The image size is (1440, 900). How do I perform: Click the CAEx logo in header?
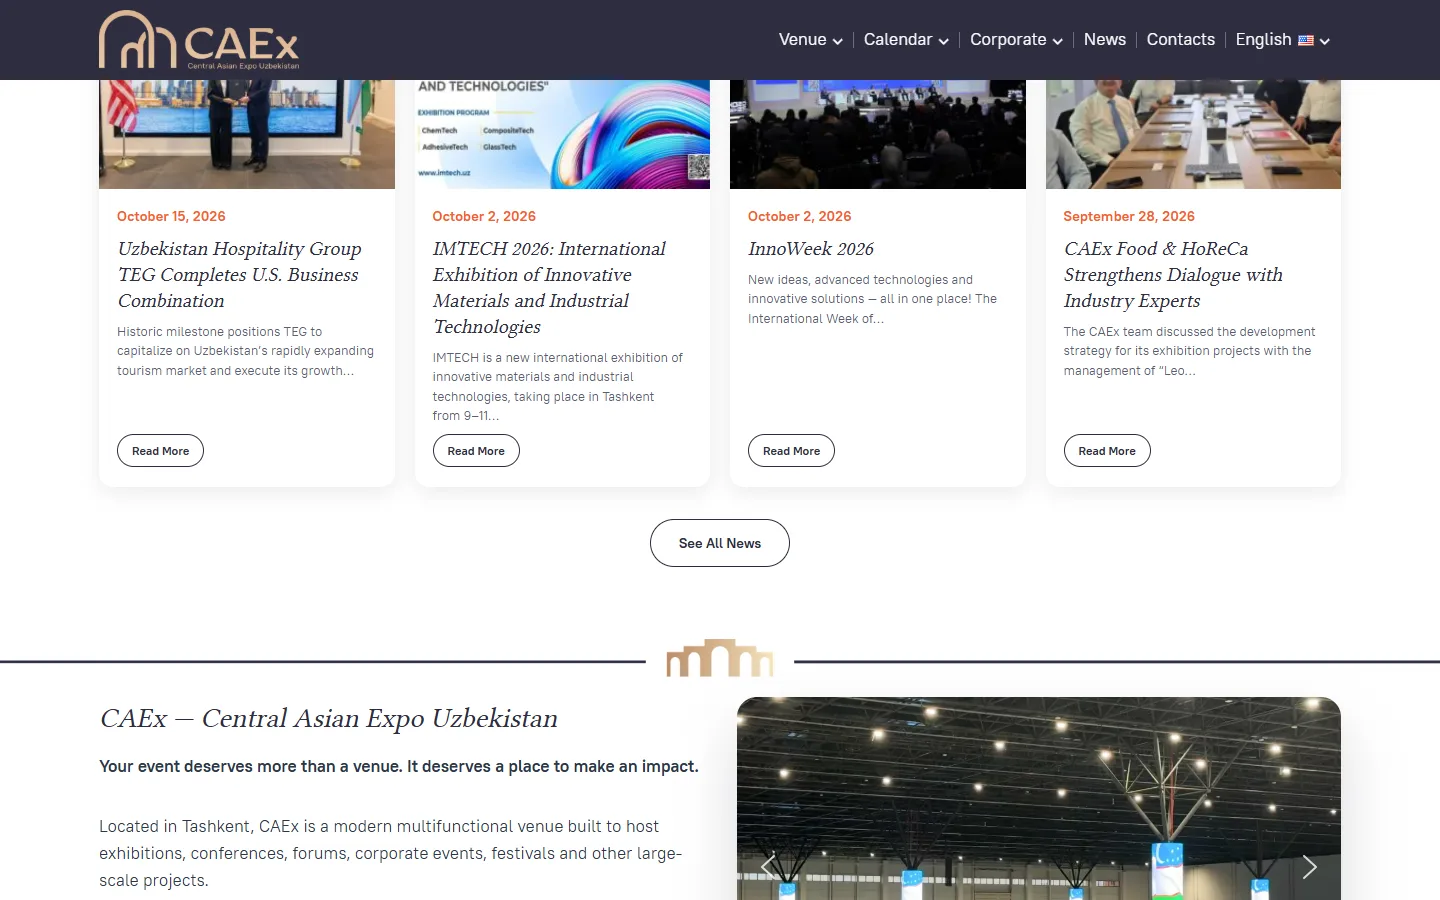(199, 40)
